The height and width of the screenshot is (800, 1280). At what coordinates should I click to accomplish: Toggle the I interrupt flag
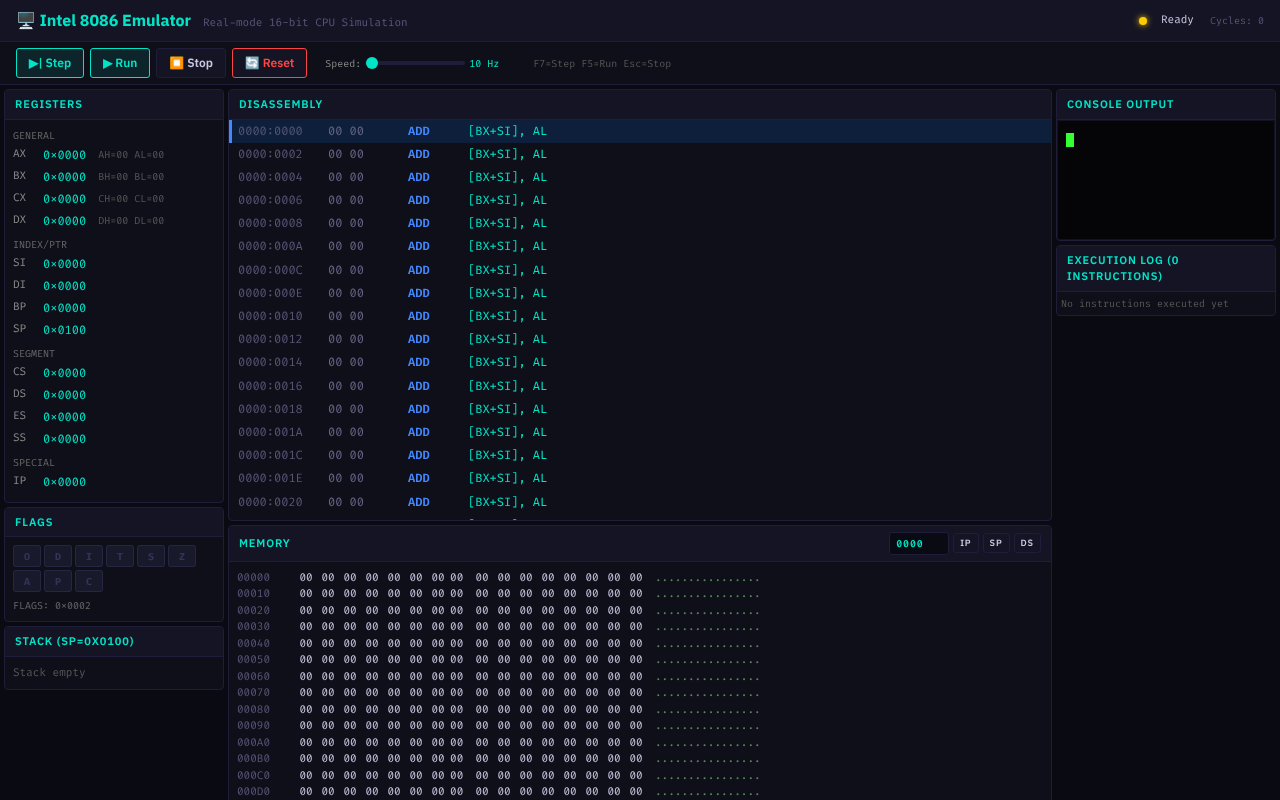coord(89,556)
